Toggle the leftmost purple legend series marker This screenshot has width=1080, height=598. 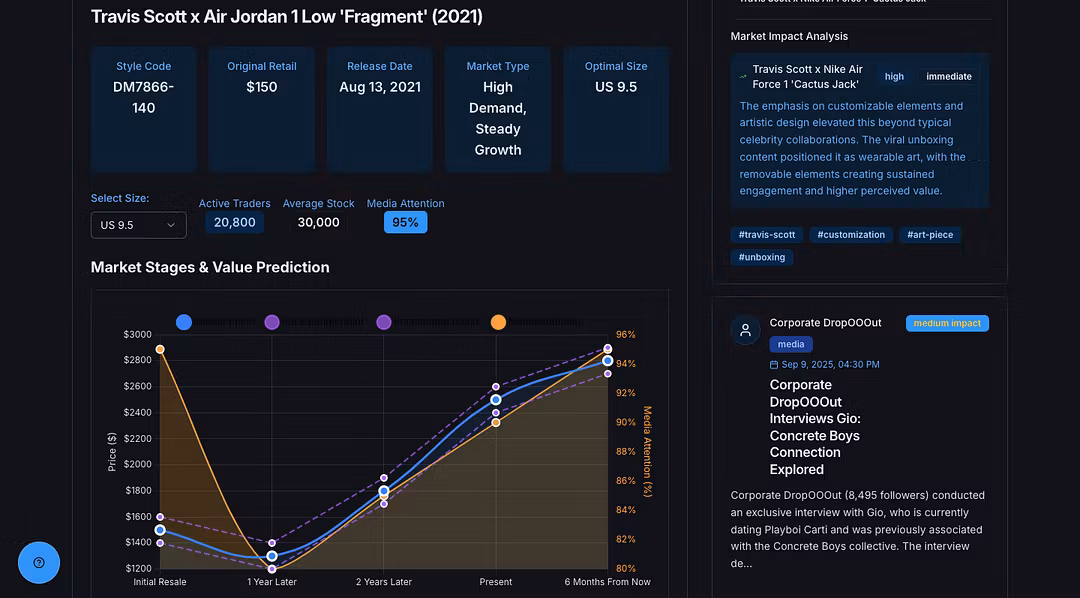pyautogui.click(x=272, y=322)
